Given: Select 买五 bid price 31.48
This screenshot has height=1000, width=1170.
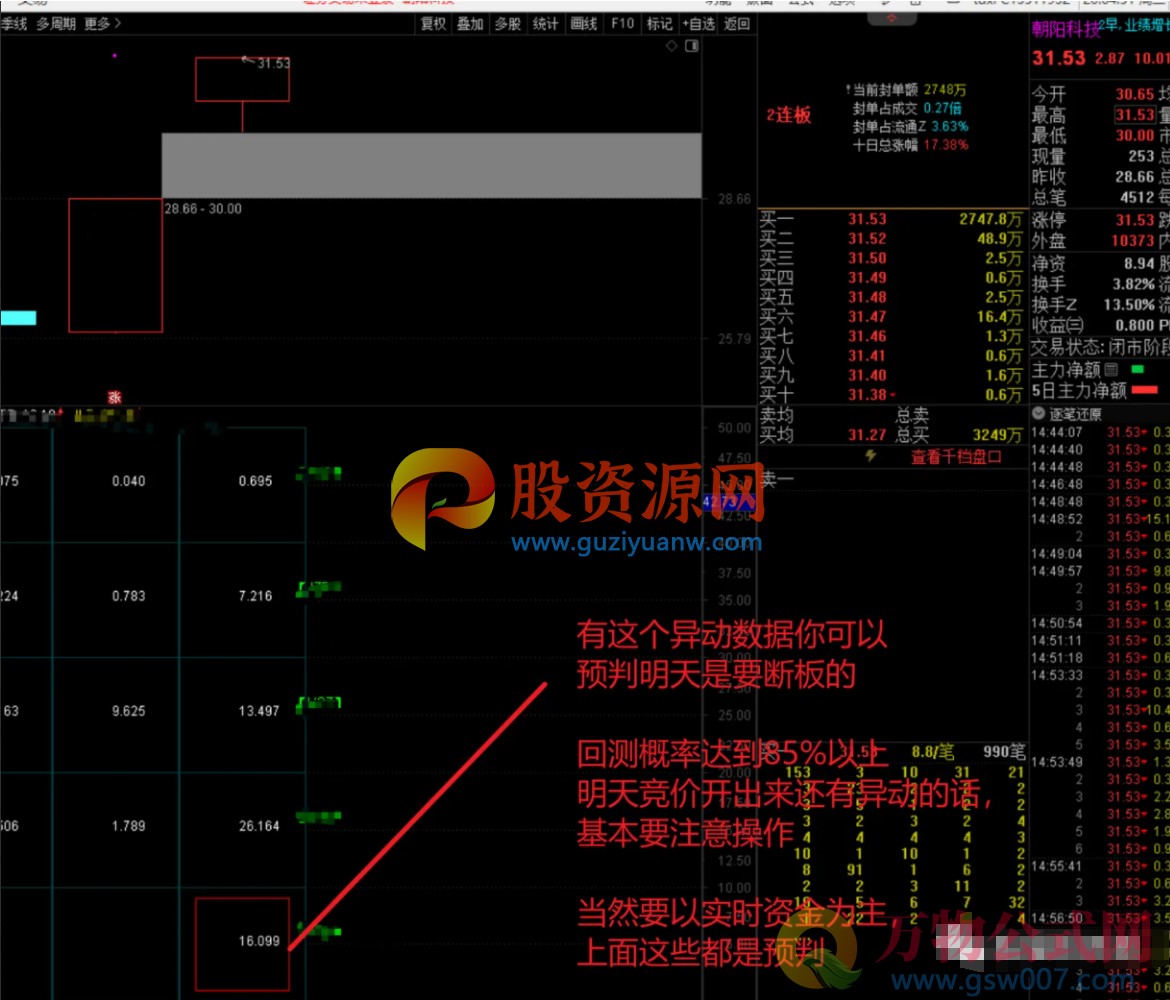Looking at the screenshot, I should [867, 296].
